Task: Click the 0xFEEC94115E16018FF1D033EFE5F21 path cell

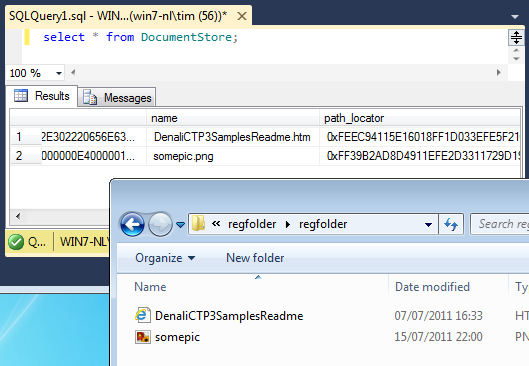Action: point(420,137)
